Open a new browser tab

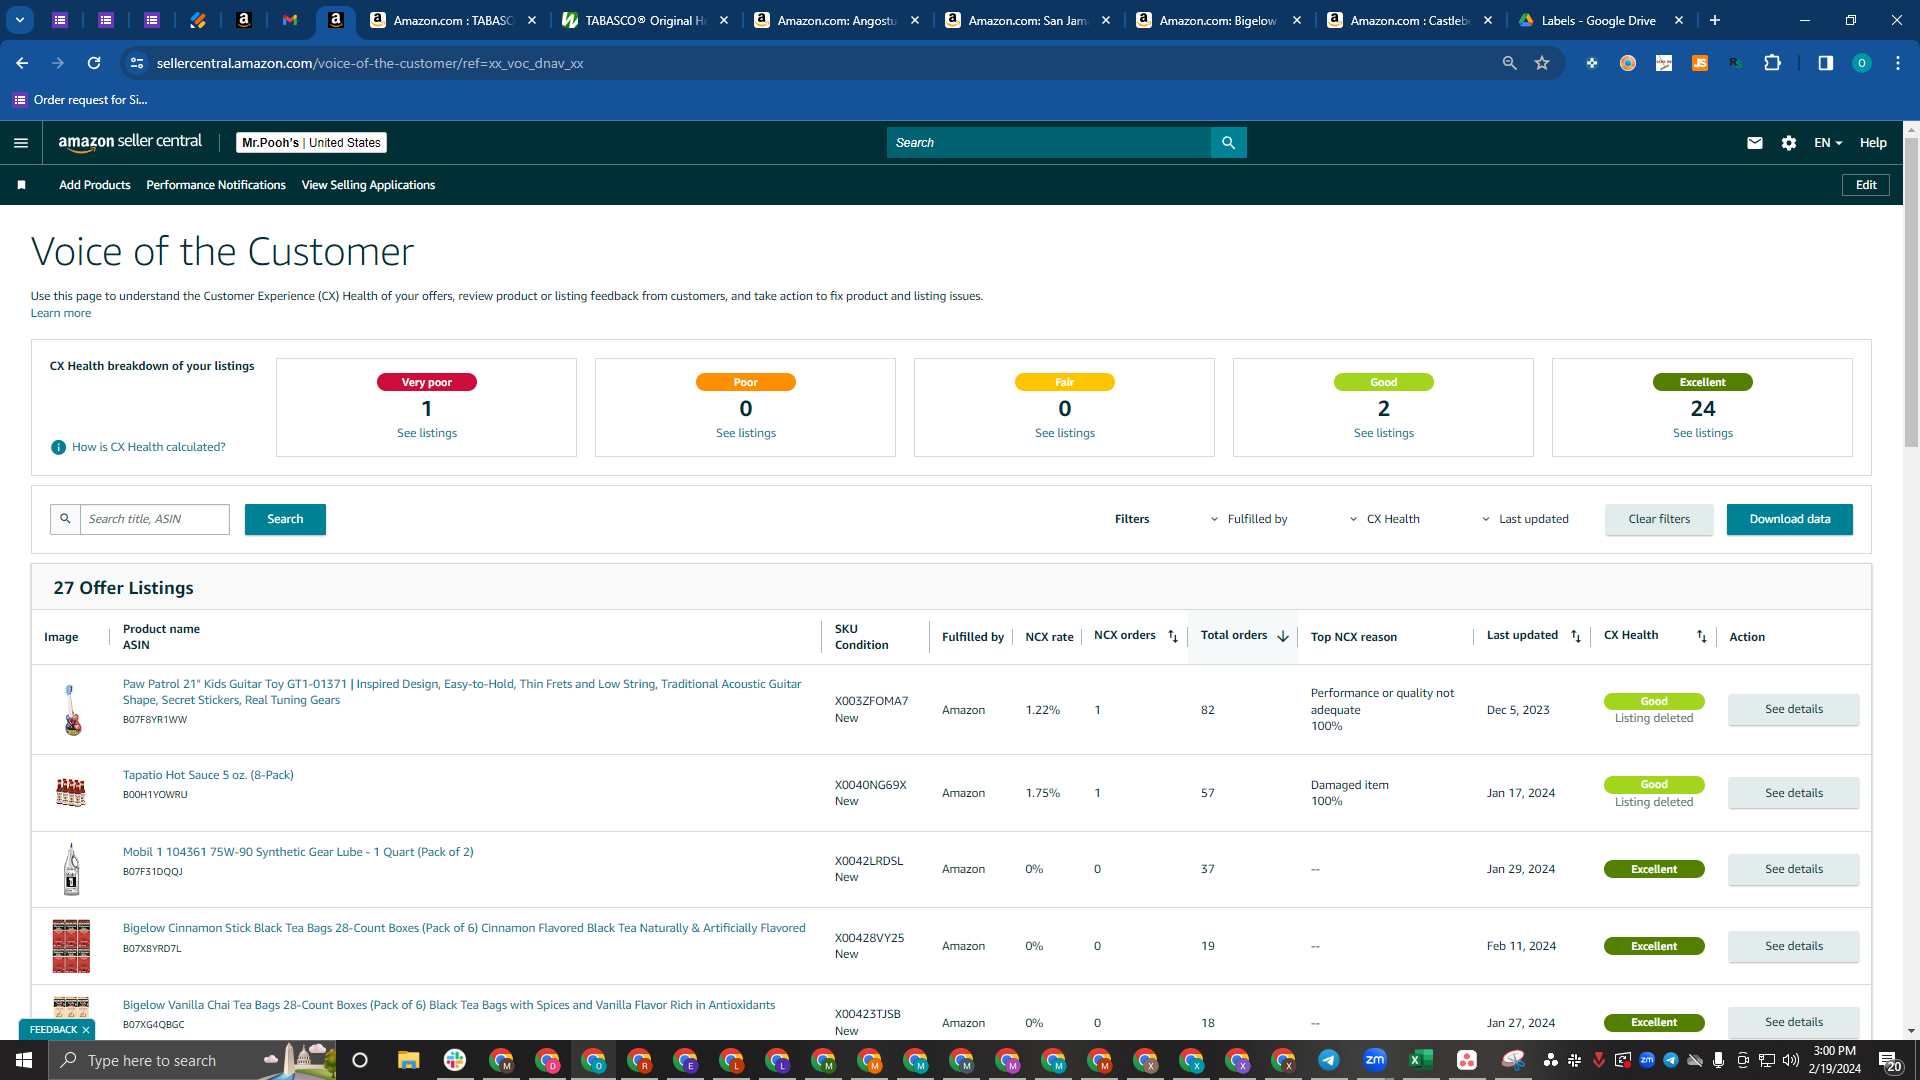[1715, 20]
